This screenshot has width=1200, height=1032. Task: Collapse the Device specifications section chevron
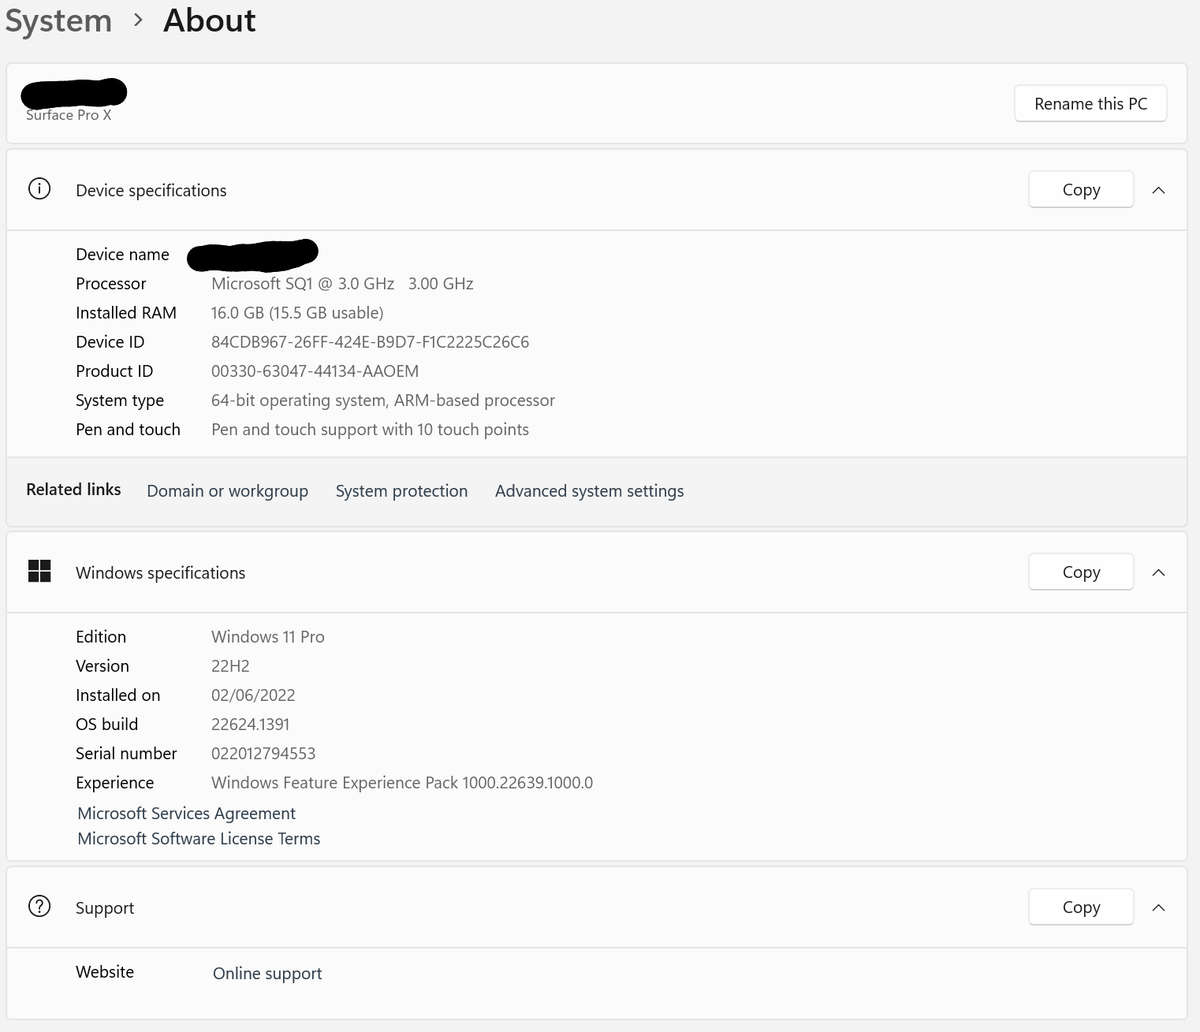(x=1158, y=190)
